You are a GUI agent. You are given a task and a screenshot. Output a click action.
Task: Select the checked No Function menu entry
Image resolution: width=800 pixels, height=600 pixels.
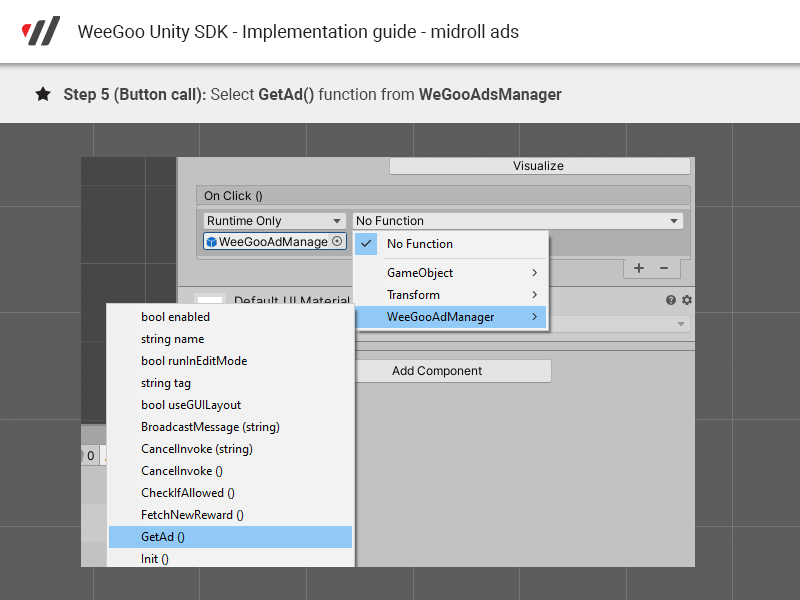coord(451,244)
